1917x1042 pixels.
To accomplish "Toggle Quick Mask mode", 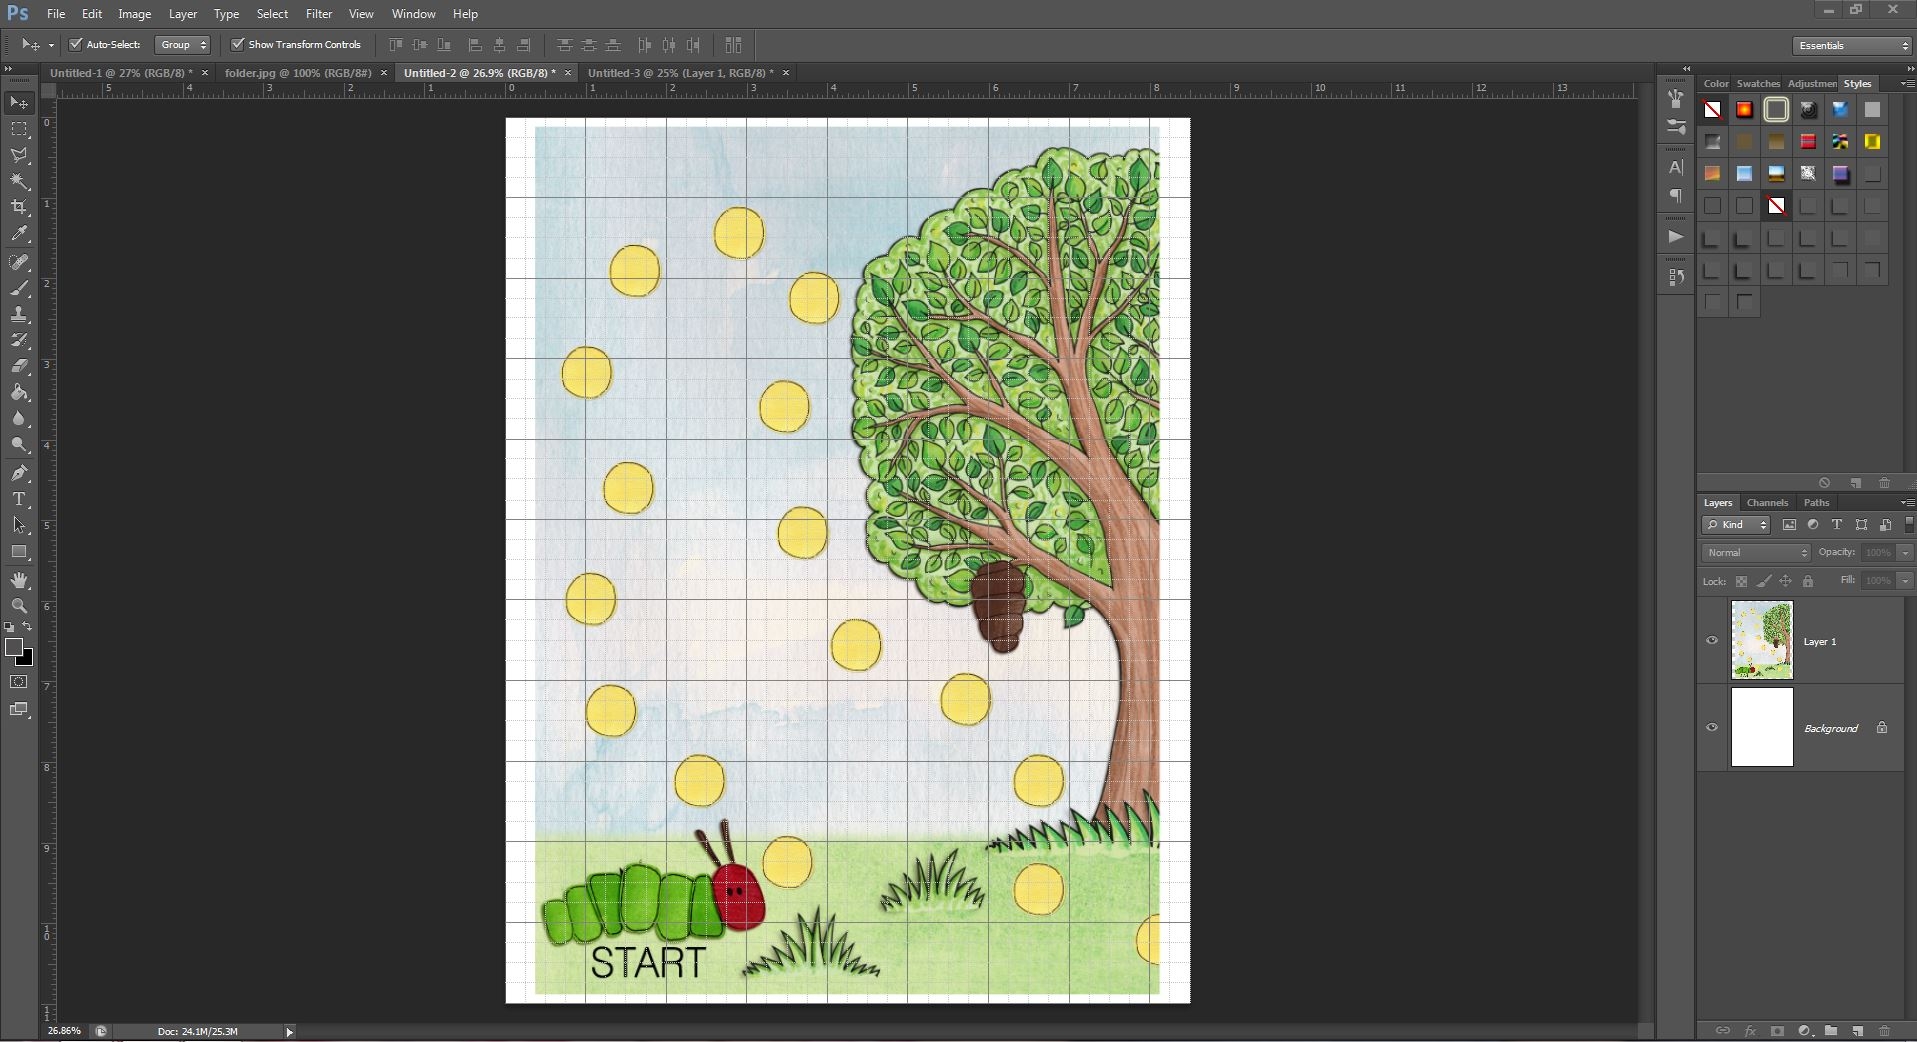I will tap(19, 682).
